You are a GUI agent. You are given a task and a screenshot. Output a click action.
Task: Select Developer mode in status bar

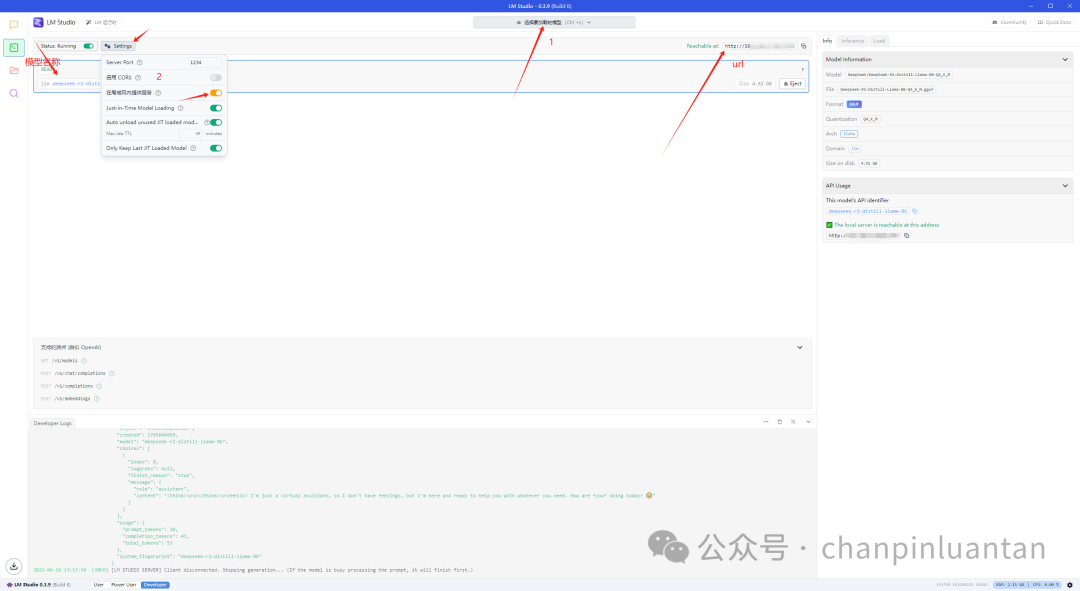155,585
